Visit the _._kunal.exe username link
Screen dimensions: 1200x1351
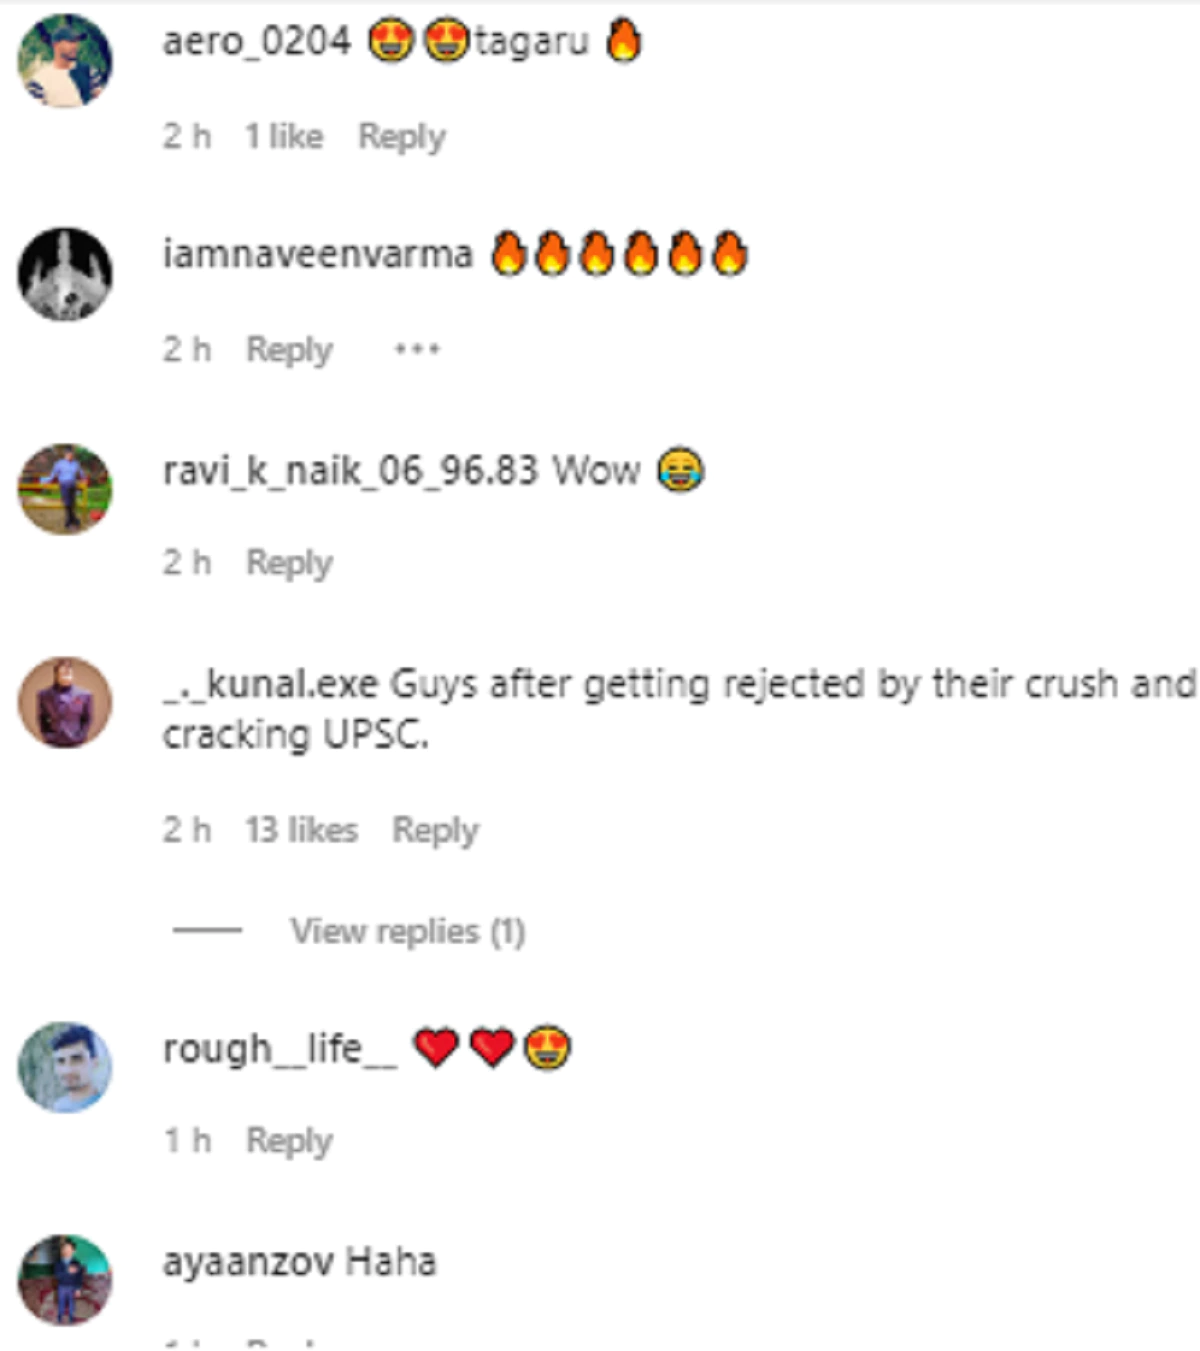pyautogui.click(x=270, y=684)
